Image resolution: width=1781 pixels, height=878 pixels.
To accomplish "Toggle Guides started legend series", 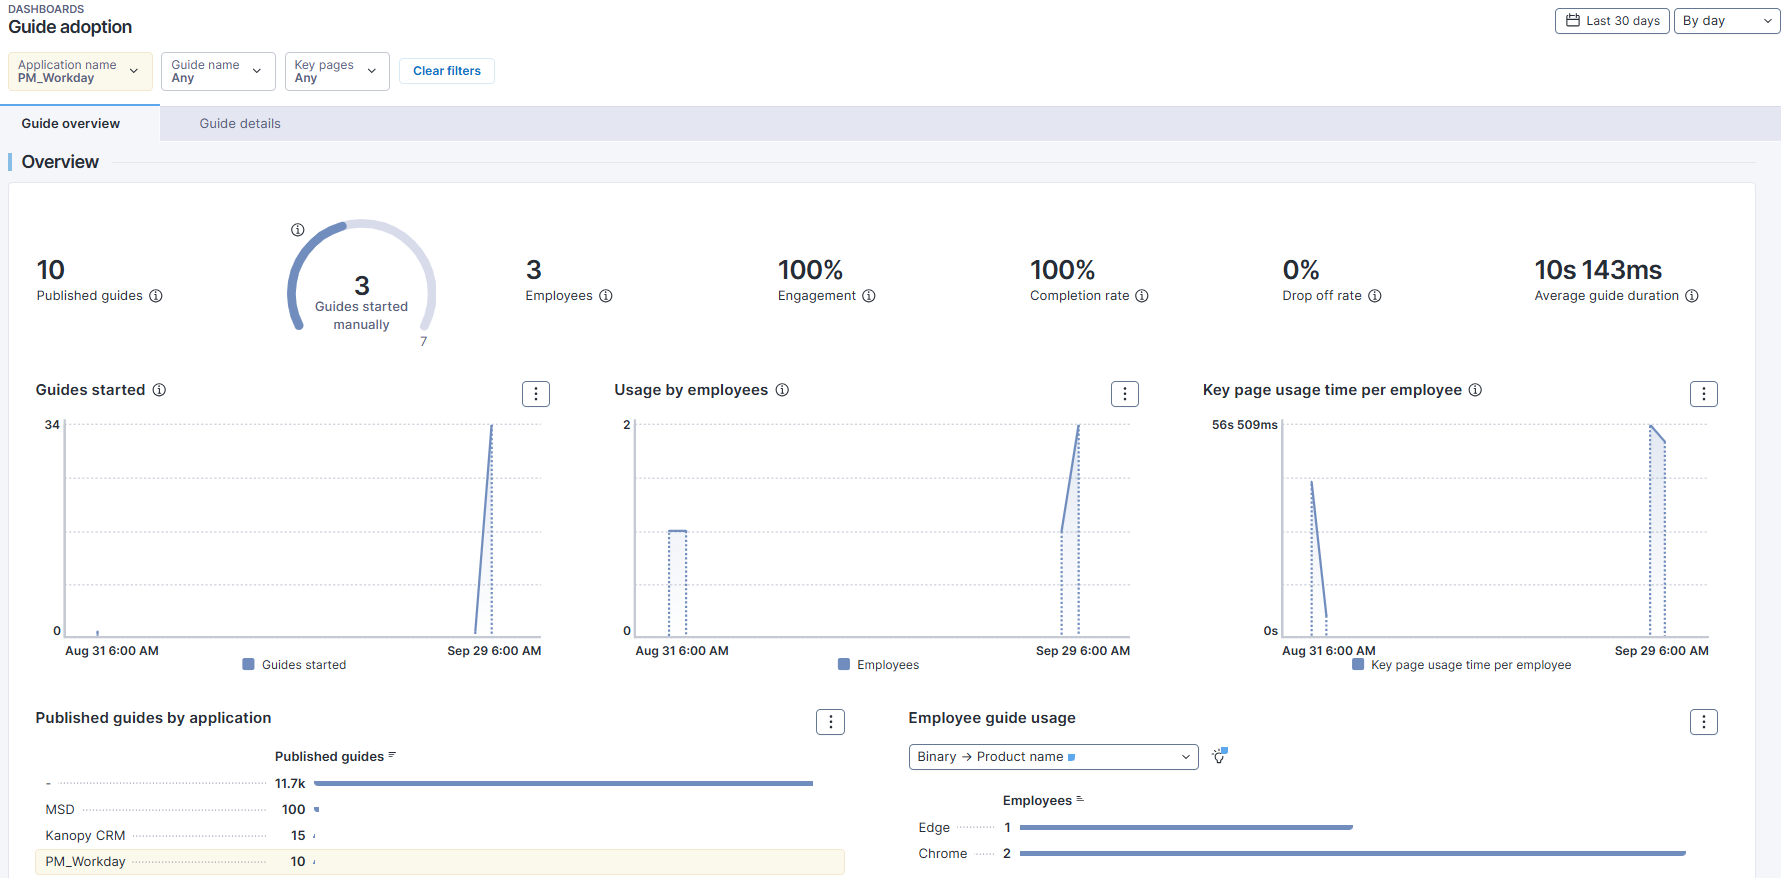I will pos(295,665).
